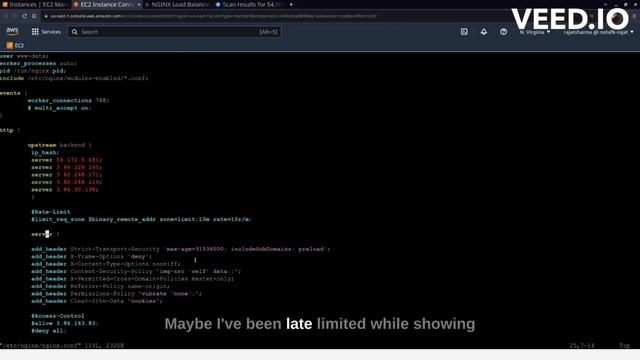Close the EC2 Instance Connect tab
Screen dimensions: 640x360
[x=139, y=4]
